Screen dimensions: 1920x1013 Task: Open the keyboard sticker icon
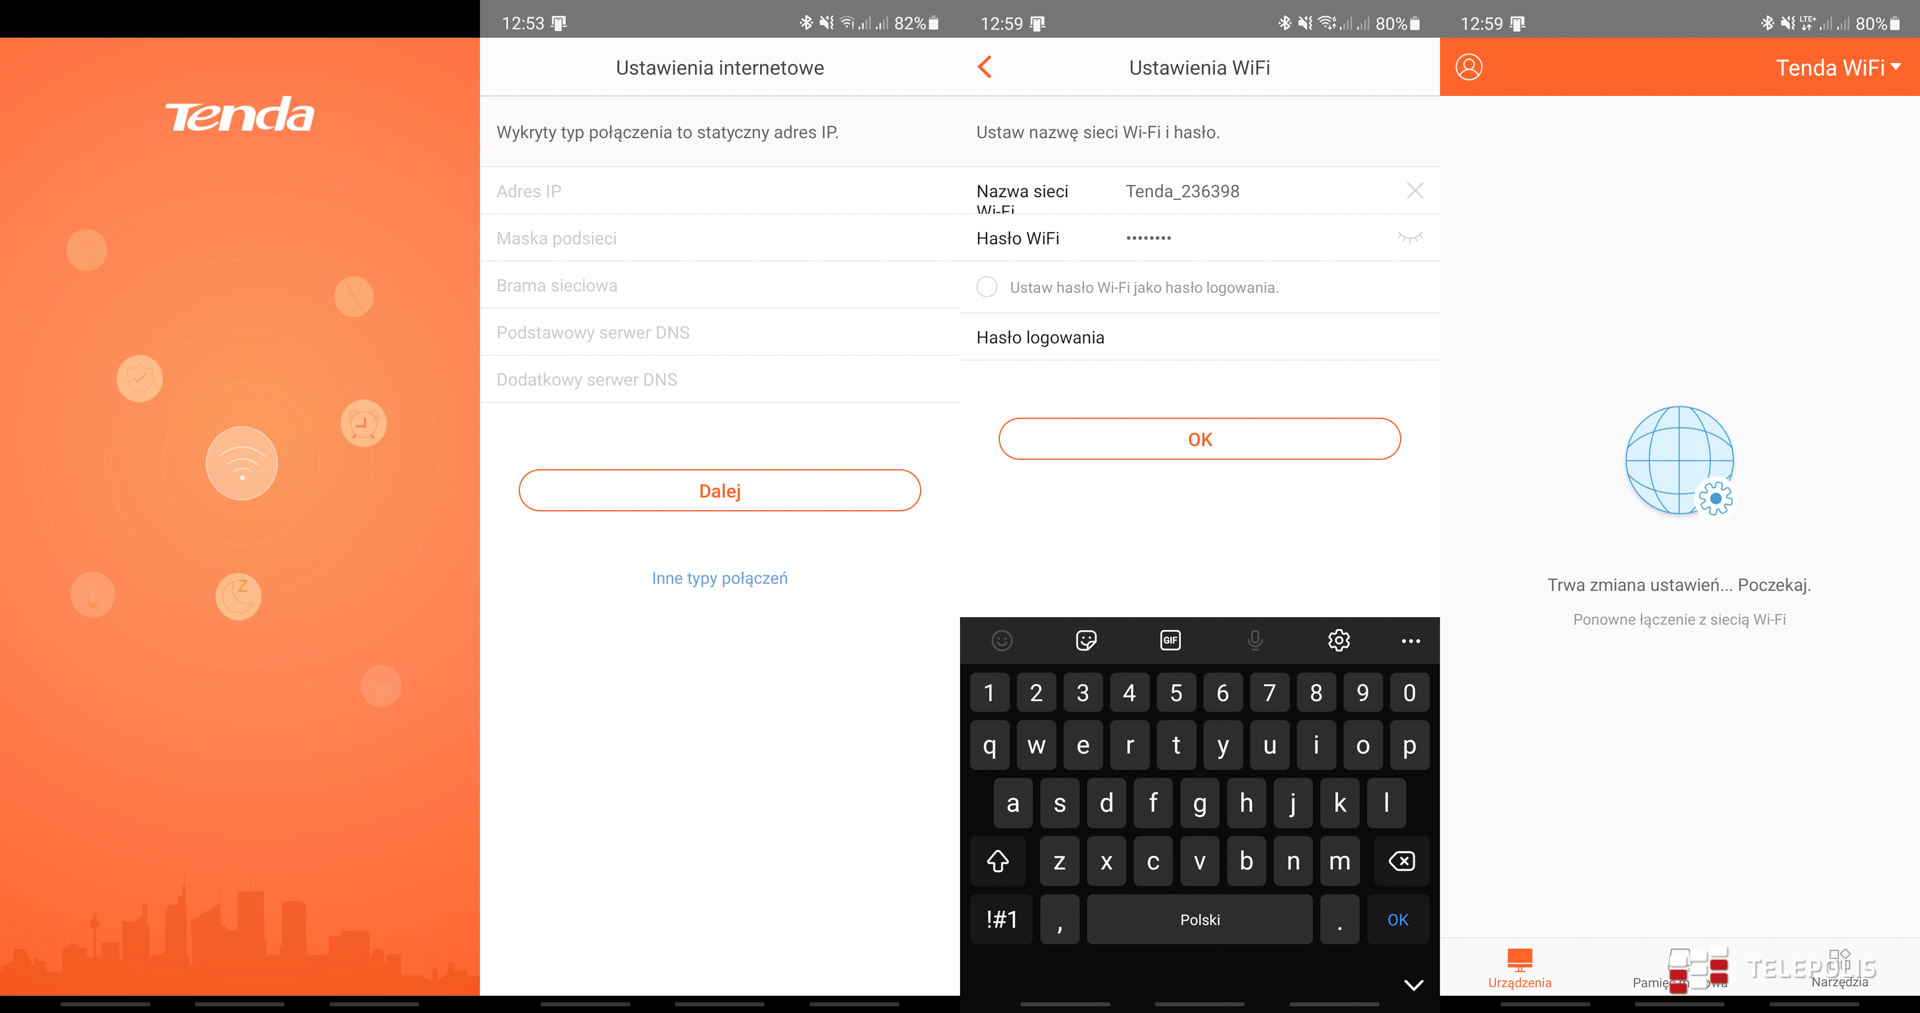1086,640
